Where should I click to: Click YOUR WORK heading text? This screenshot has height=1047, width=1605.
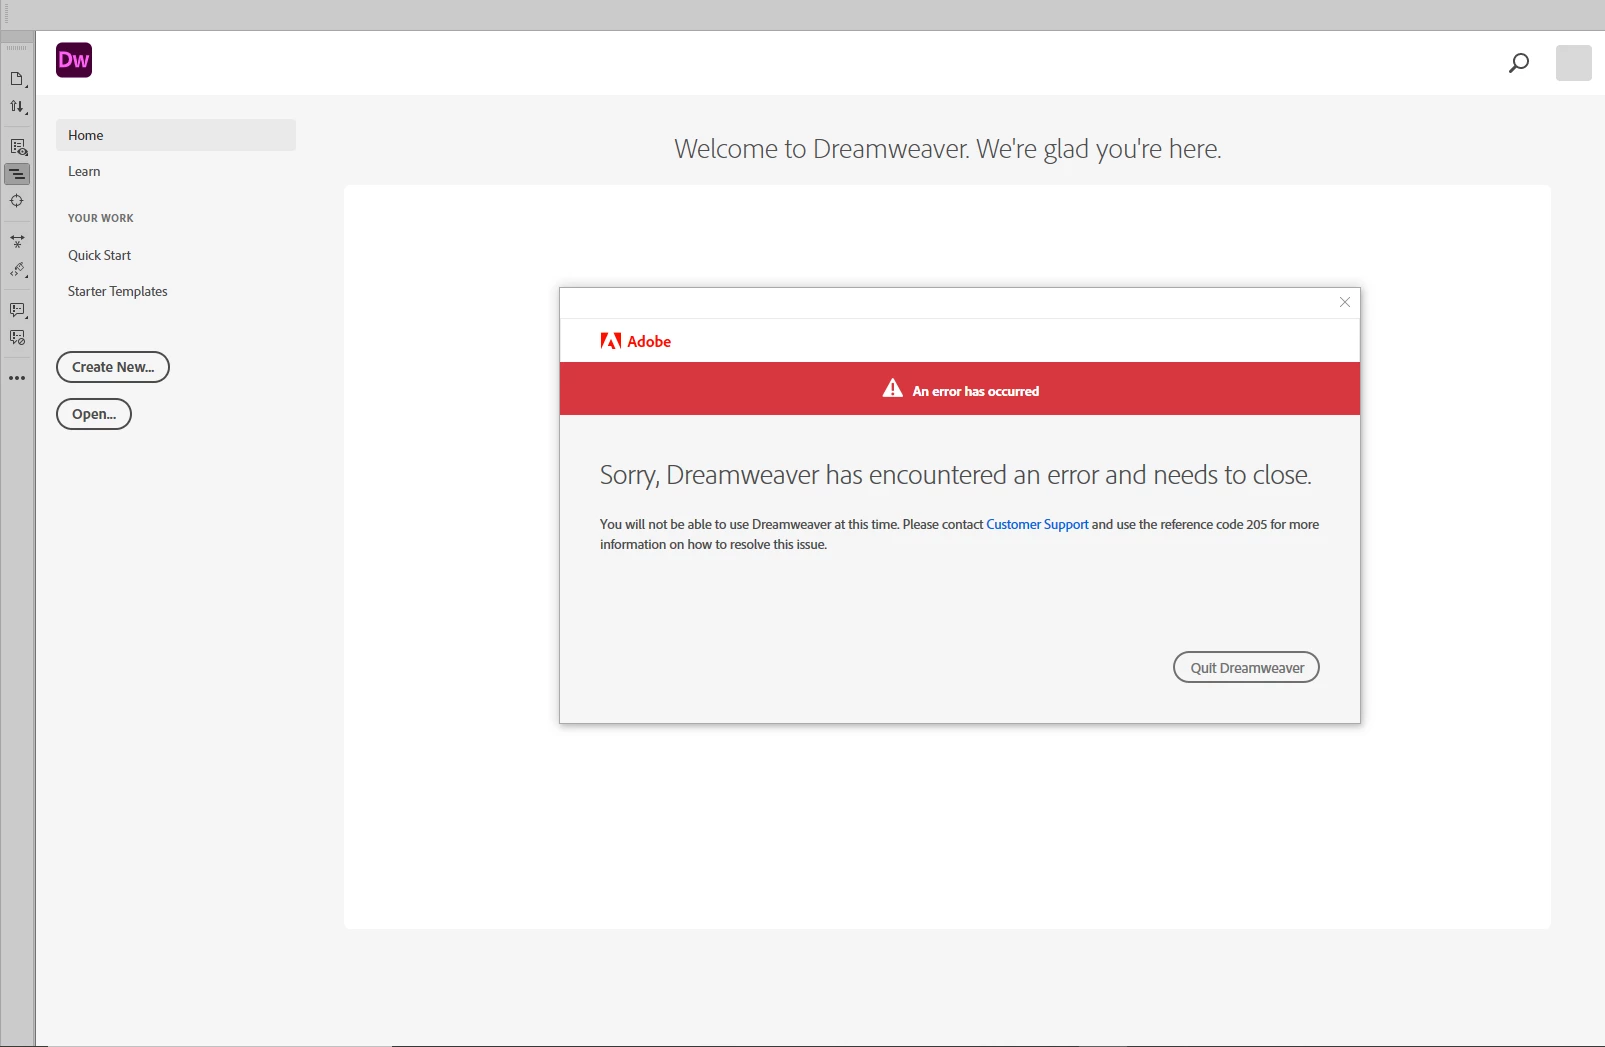100,218
